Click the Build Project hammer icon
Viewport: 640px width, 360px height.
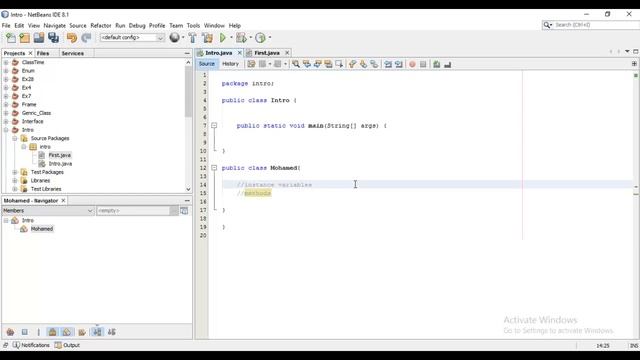(193, 38)
